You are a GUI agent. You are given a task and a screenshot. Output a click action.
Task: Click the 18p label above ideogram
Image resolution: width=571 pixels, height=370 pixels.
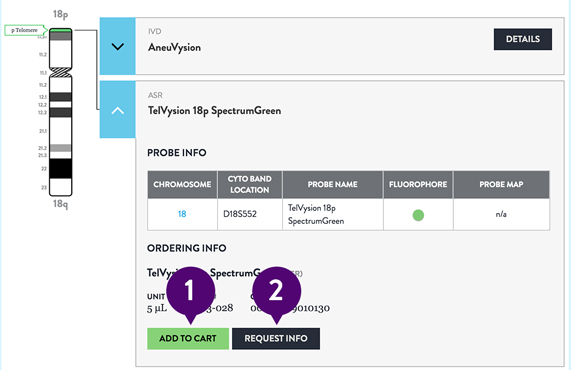point(60,14)
